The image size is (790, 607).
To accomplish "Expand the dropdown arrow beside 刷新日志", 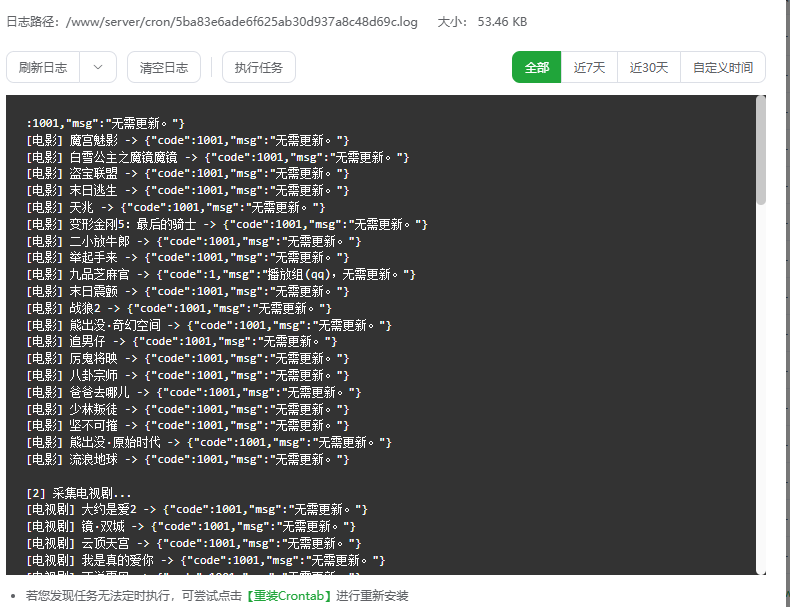I will pyautogui.click(x=97, y=68).
